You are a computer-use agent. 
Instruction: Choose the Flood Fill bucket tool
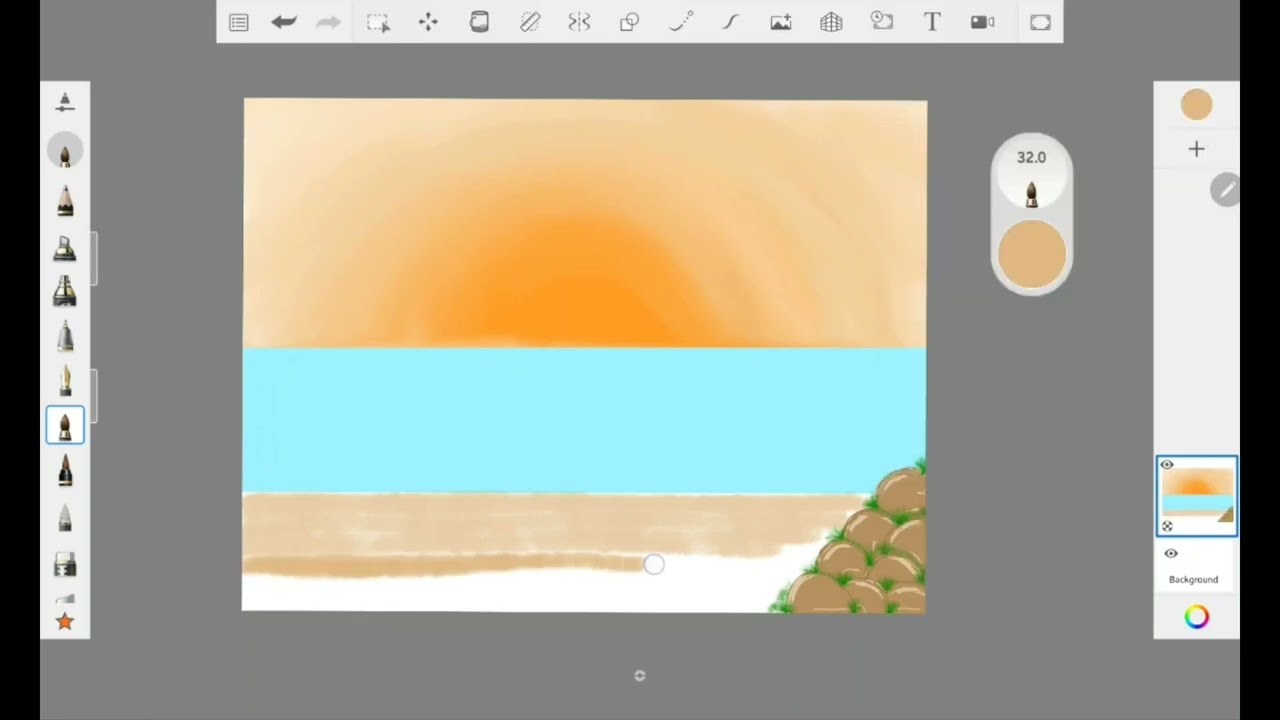pyautogui.click(x=479, y=22)
